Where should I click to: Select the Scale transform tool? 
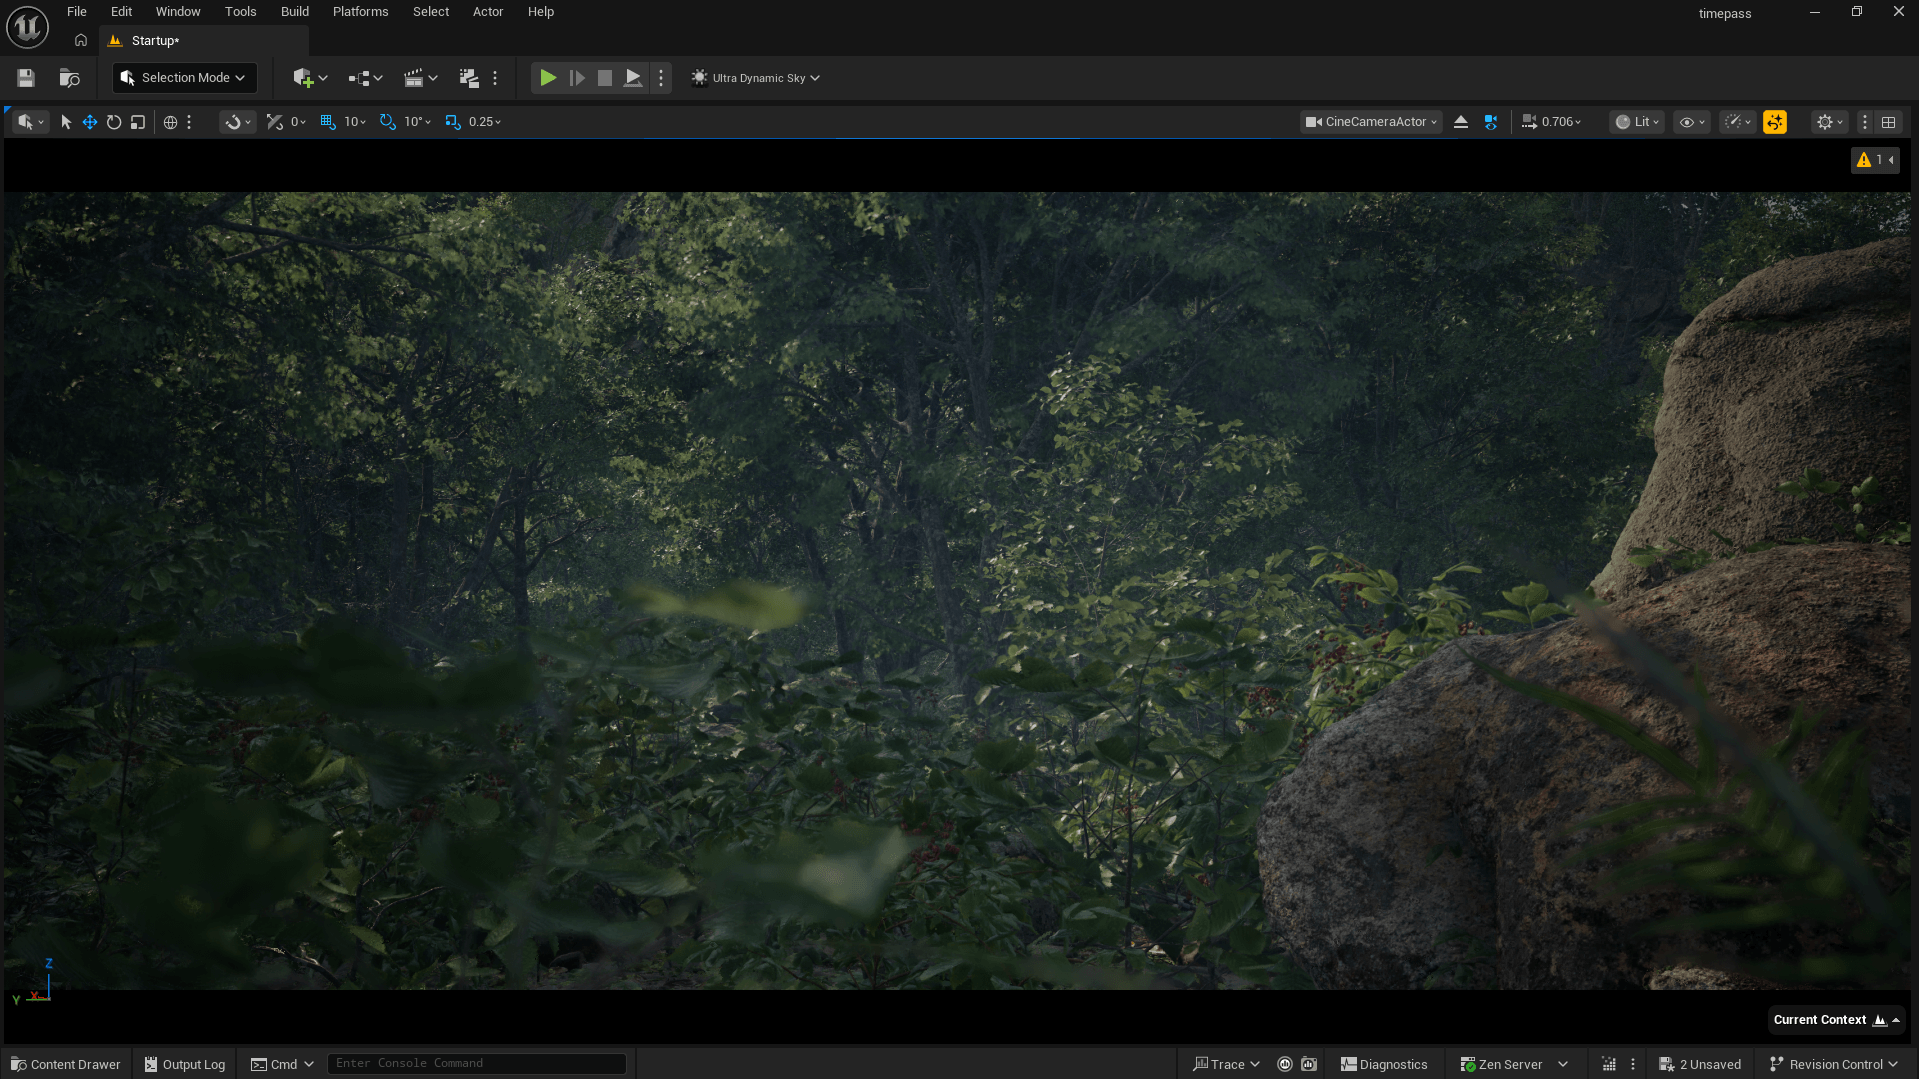coord(138,122)
